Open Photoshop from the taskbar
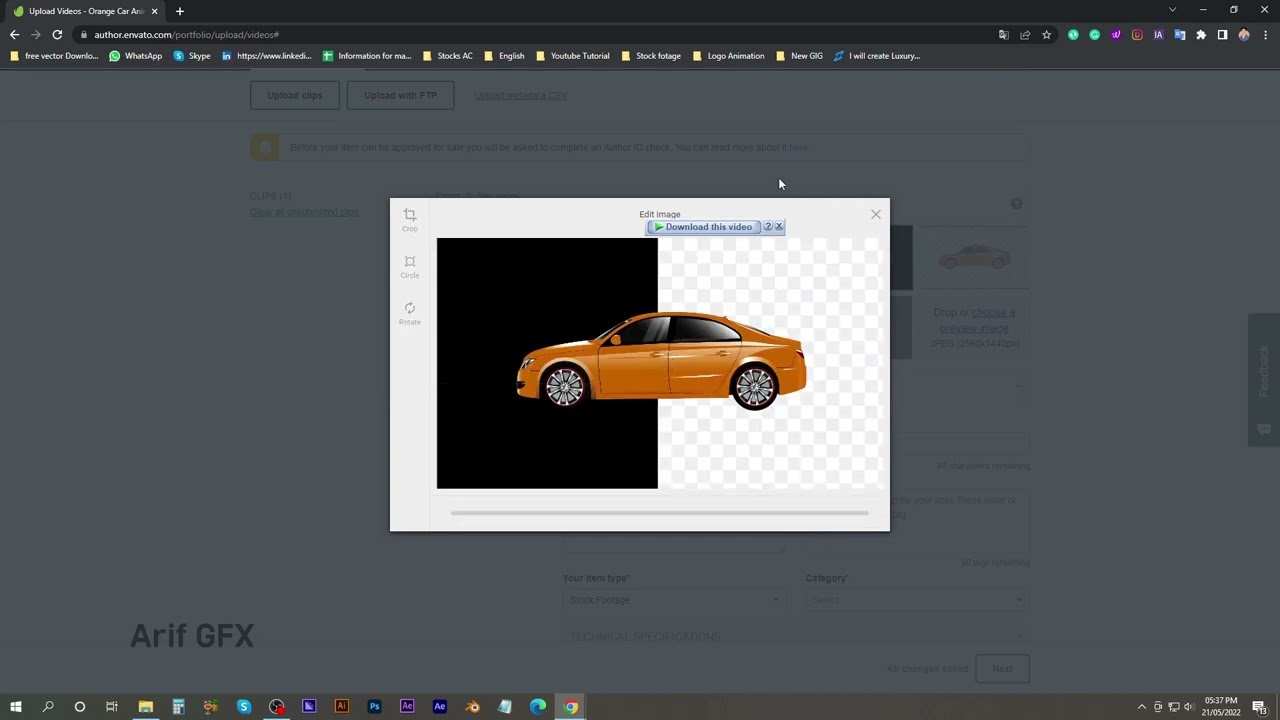The image size is (1280, 720). pos(374,707)
